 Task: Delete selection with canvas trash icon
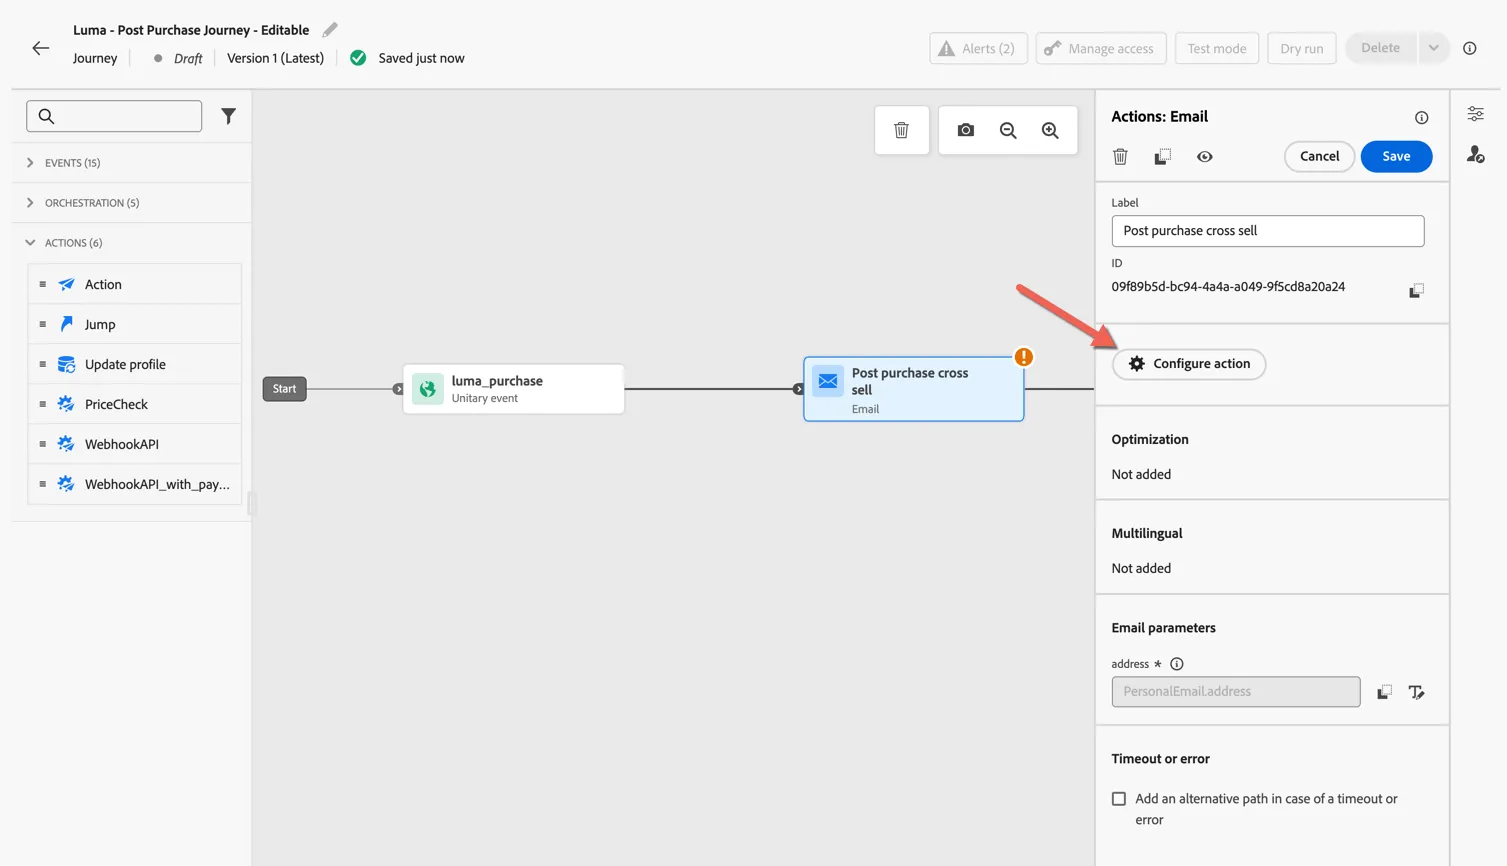(x=901, y=130)
